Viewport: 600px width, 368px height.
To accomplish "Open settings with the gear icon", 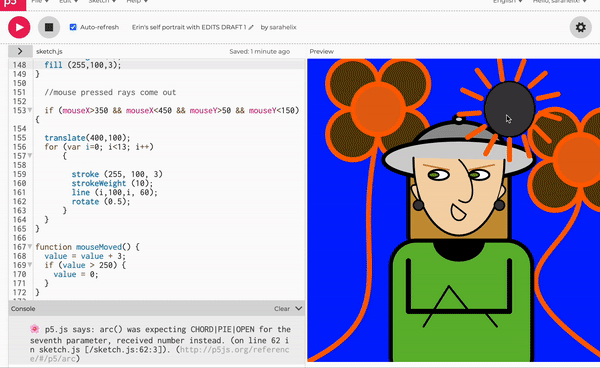I will pos(580,28).
